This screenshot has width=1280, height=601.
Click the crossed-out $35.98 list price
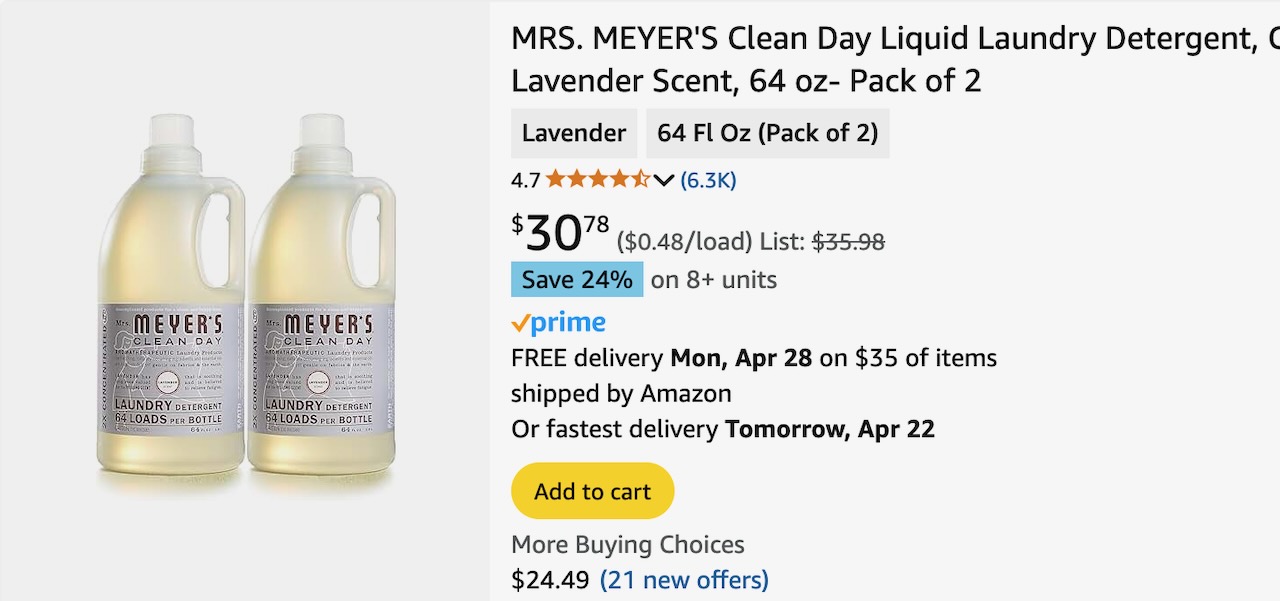pos(848,241)
